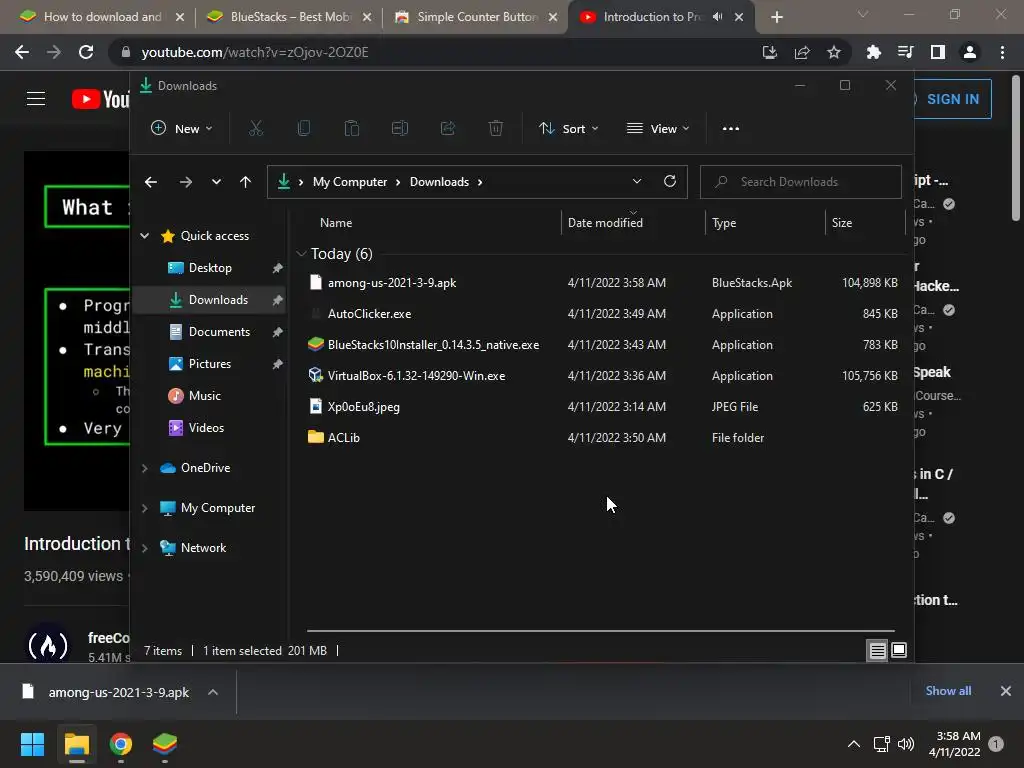Open the See more ellipsis menu in Explorer
Viewport: 1024px width, 768px height.
[731, 129]
